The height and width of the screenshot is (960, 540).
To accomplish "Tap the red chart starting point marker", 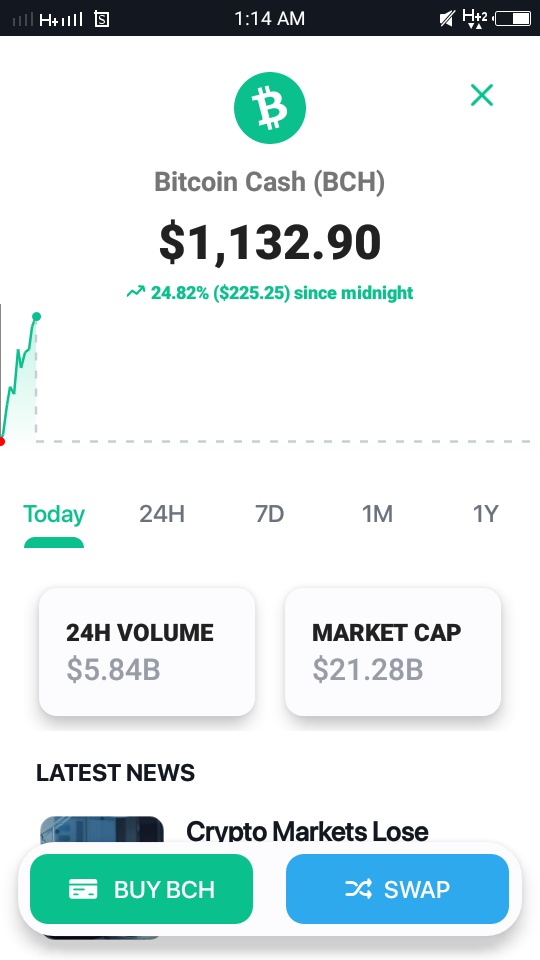I will coord(2,441).
